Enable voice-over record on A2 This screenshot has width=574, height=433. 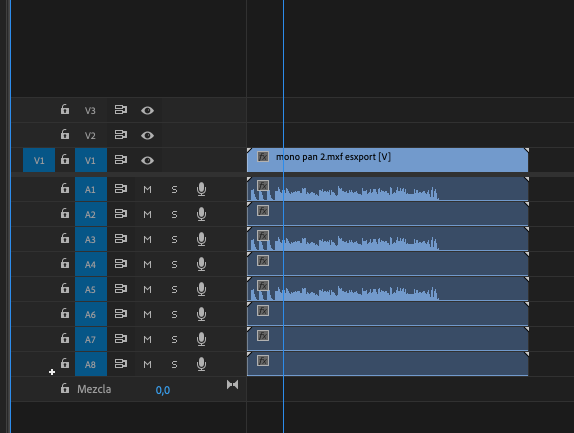pyautogui.click(x=201, y=214)
